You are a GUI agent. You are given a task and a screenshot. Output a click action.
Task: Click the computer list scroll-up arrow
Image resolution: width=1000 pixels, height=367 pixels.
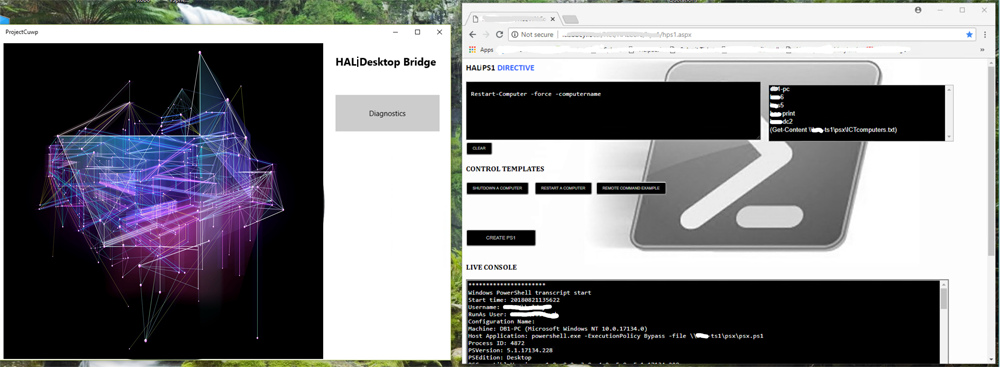[950, 90]
